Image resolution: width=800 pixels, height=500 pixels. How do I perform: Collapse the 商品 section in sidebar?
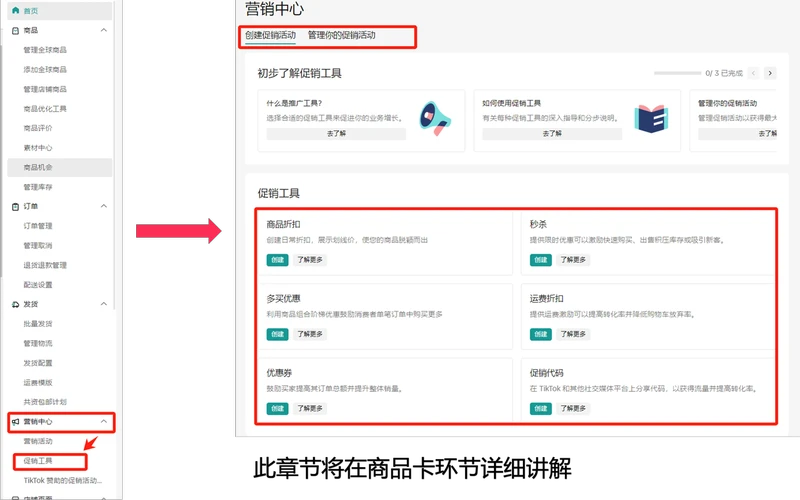pos(104,31)
